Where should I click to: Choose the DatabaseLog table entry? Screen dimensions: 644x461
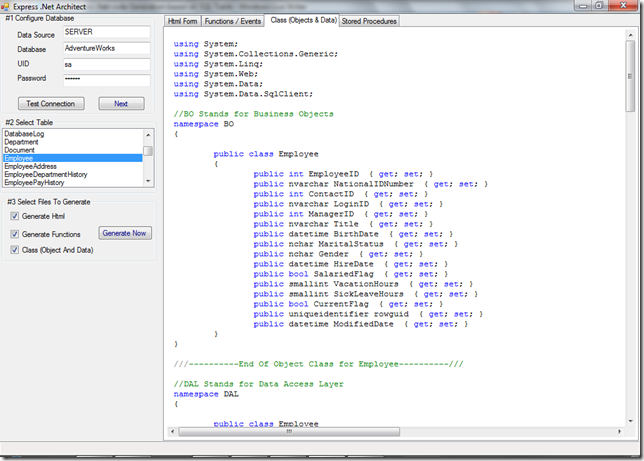[x=24, y=134]
